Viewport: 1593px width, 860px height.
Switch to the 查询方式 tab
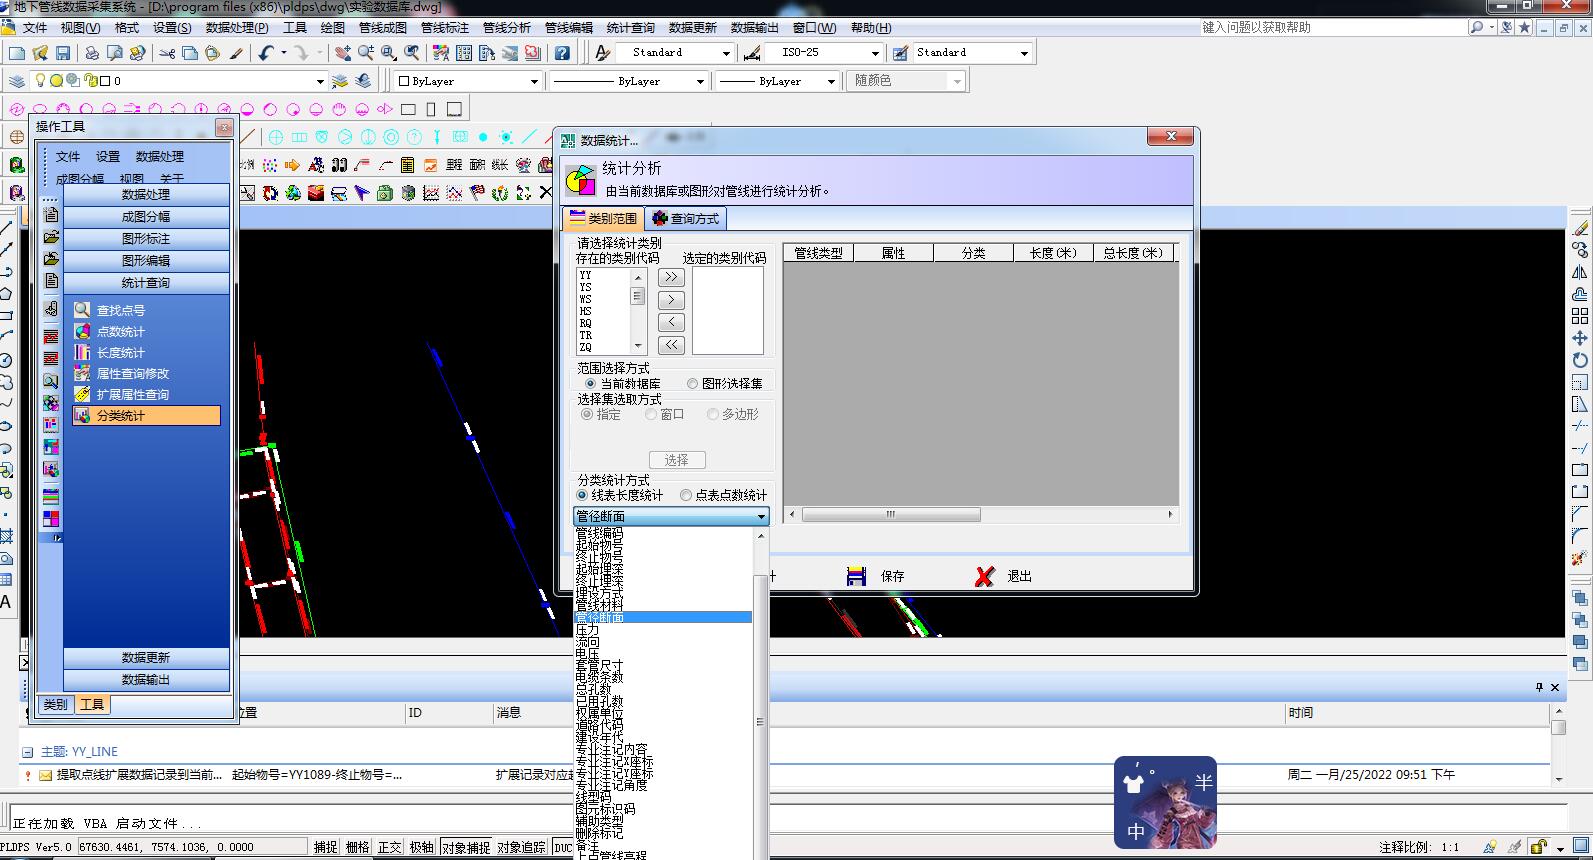click(686, 218)
